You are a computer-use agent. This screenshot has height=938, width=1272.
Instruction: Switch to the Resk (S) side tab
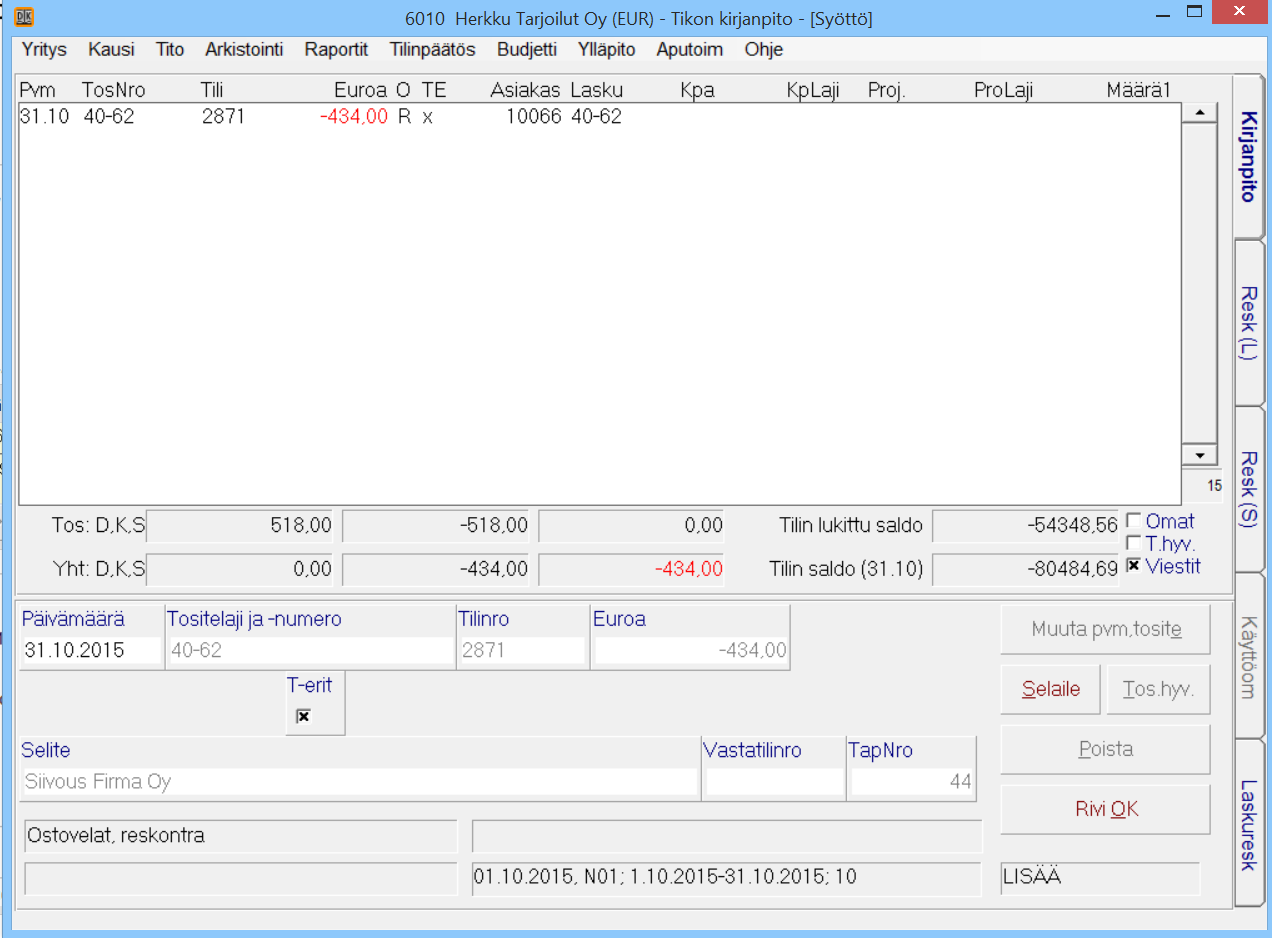[x=1248, y=489]
